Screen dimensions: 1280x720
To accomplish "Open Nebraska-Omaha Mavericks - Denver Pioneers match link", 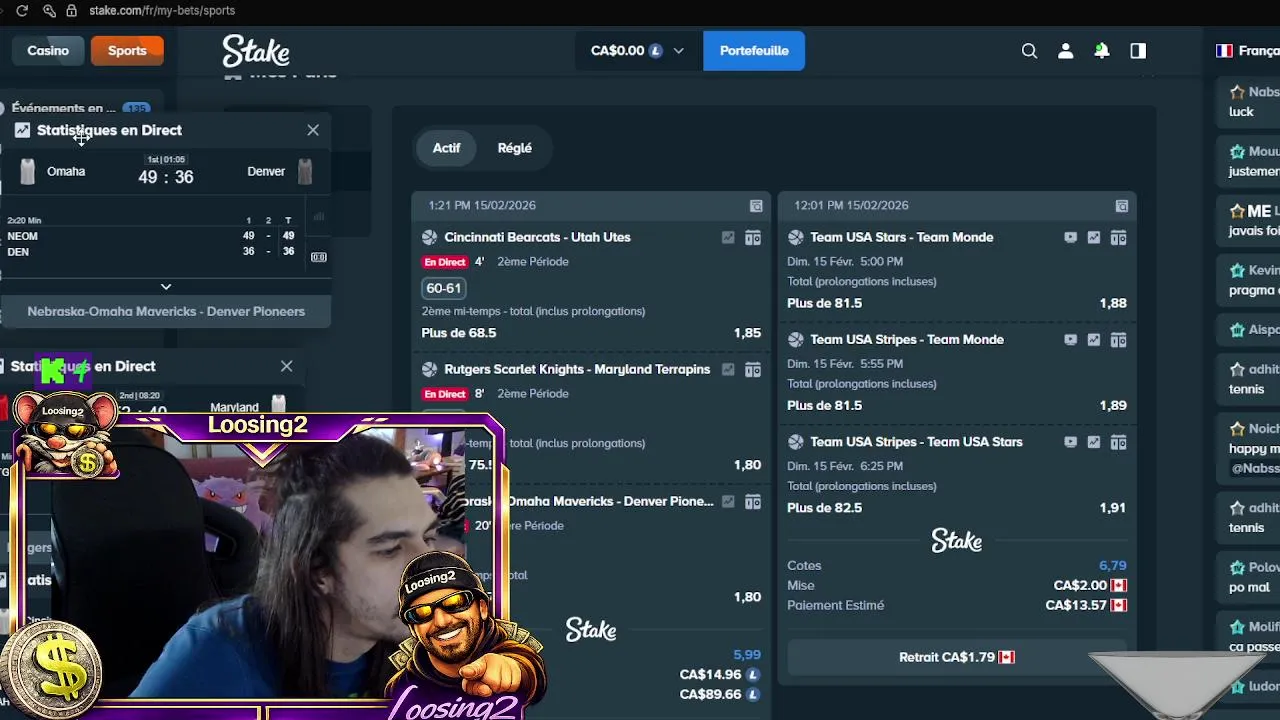I will click(166, 312).
